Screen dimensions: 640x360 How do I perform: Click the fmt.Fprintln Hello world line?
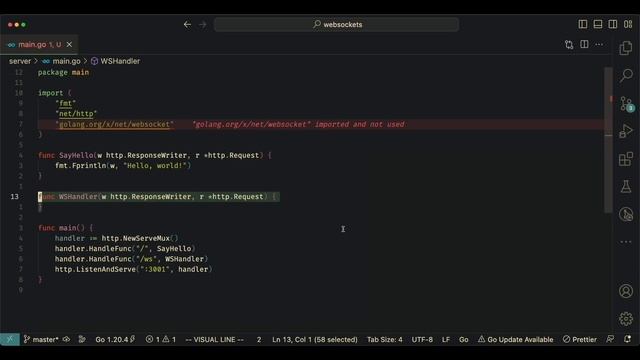click(123, 166)
